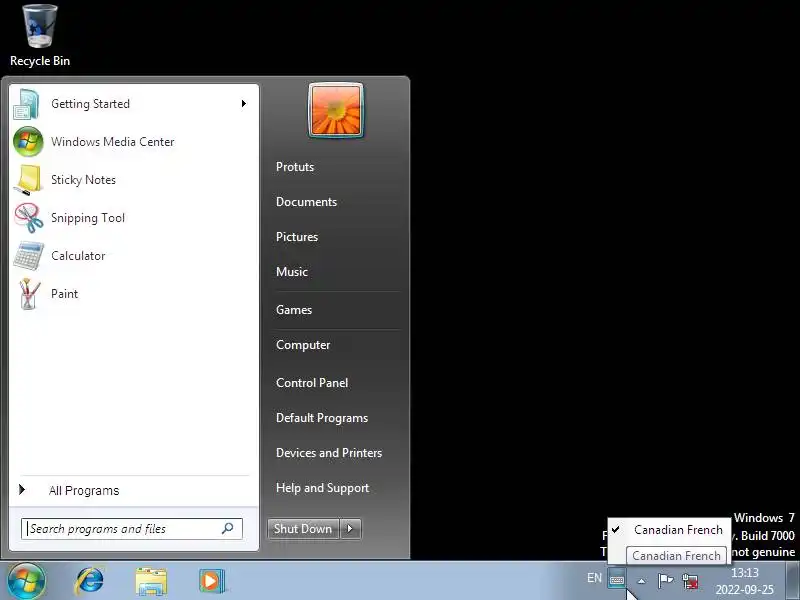Expand All Programs arrow
Image resolution: width=800 pixels, height=600 pixels.
tap(22, 490)
